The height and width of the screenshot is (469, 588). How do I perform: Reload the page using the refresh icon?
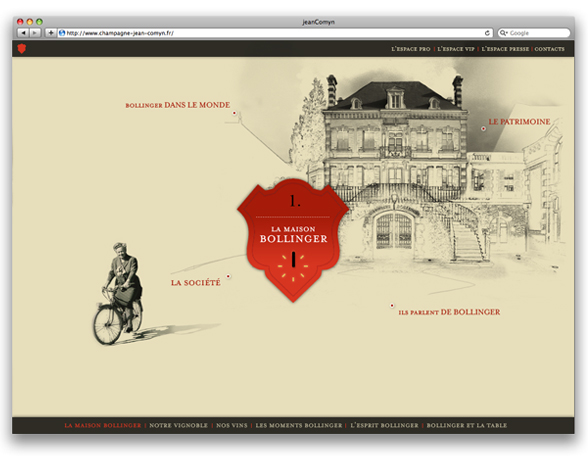[487, 33]
